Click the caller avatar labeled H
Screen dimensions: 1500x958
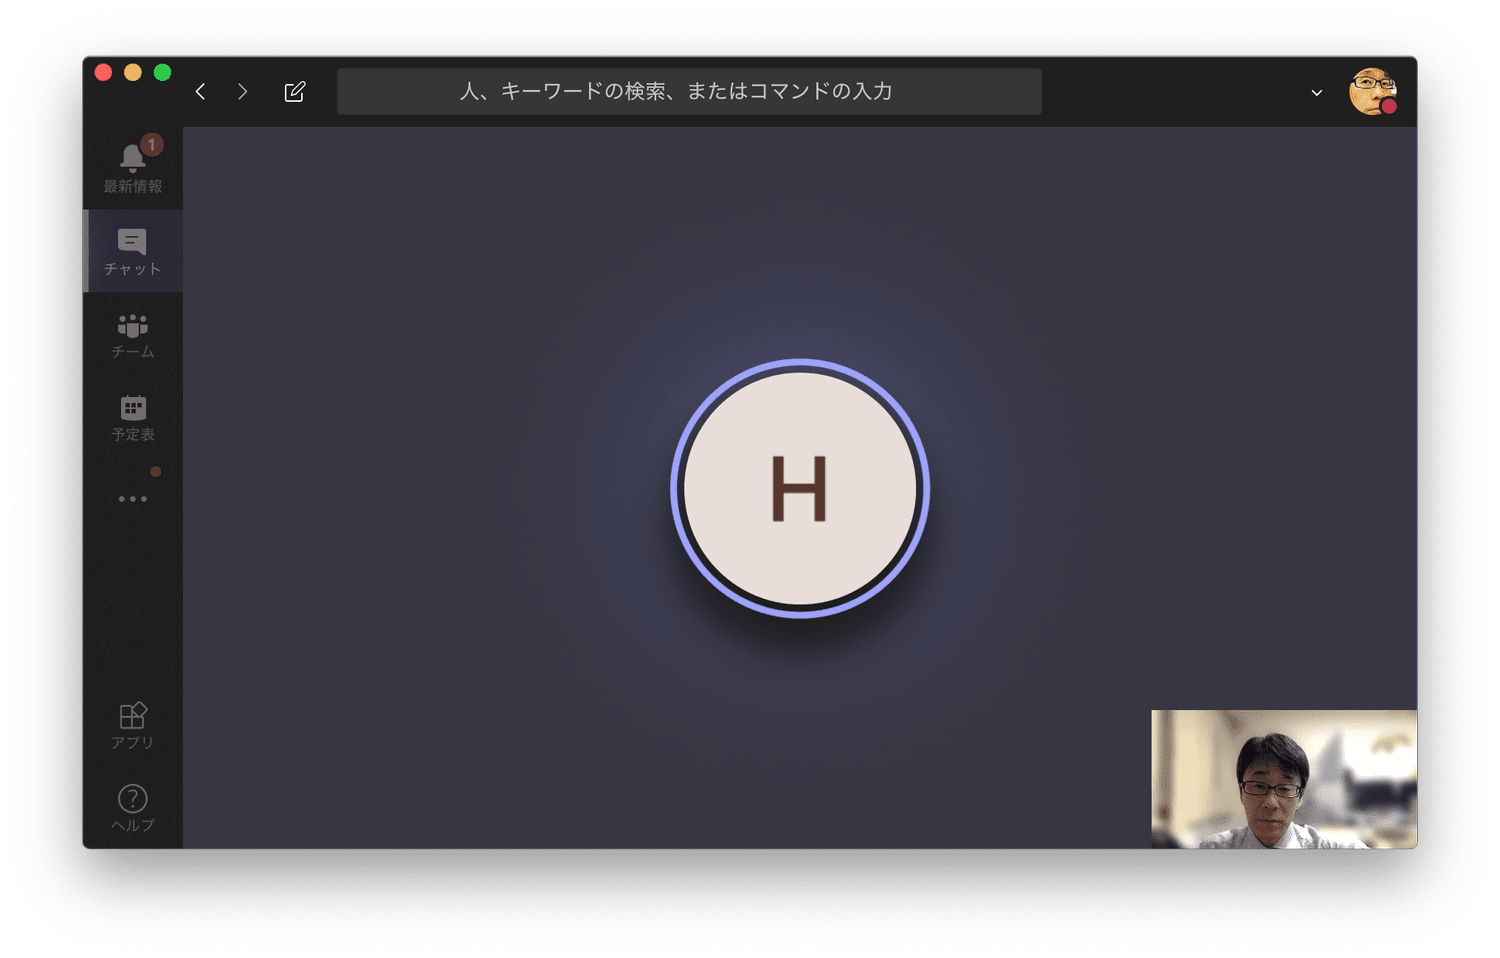click(x=799, y=488)
